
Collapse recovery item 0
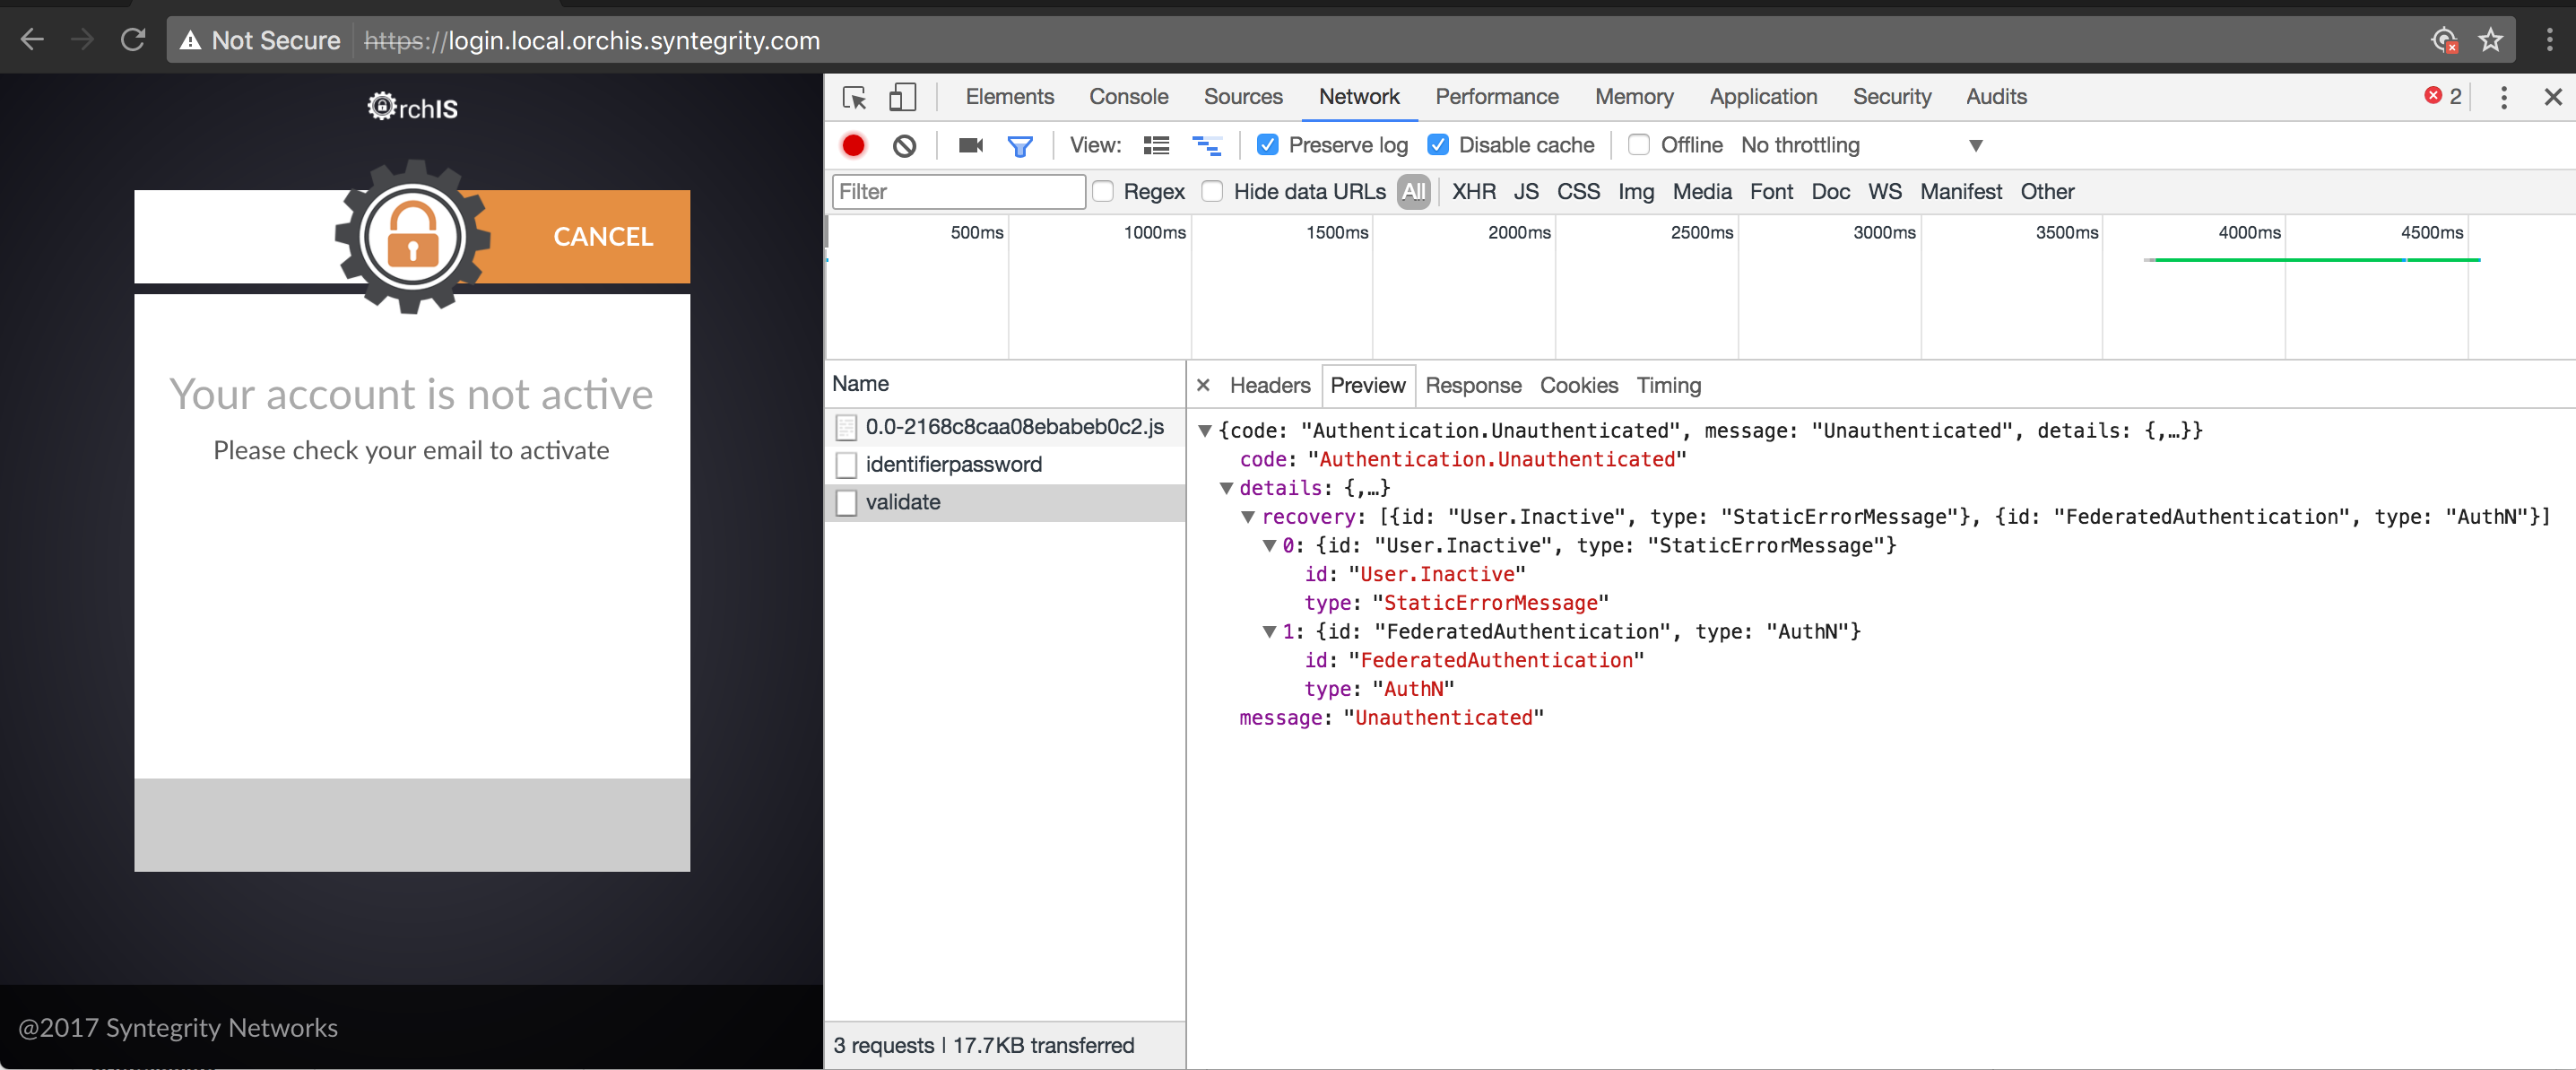click(1269, 546)
